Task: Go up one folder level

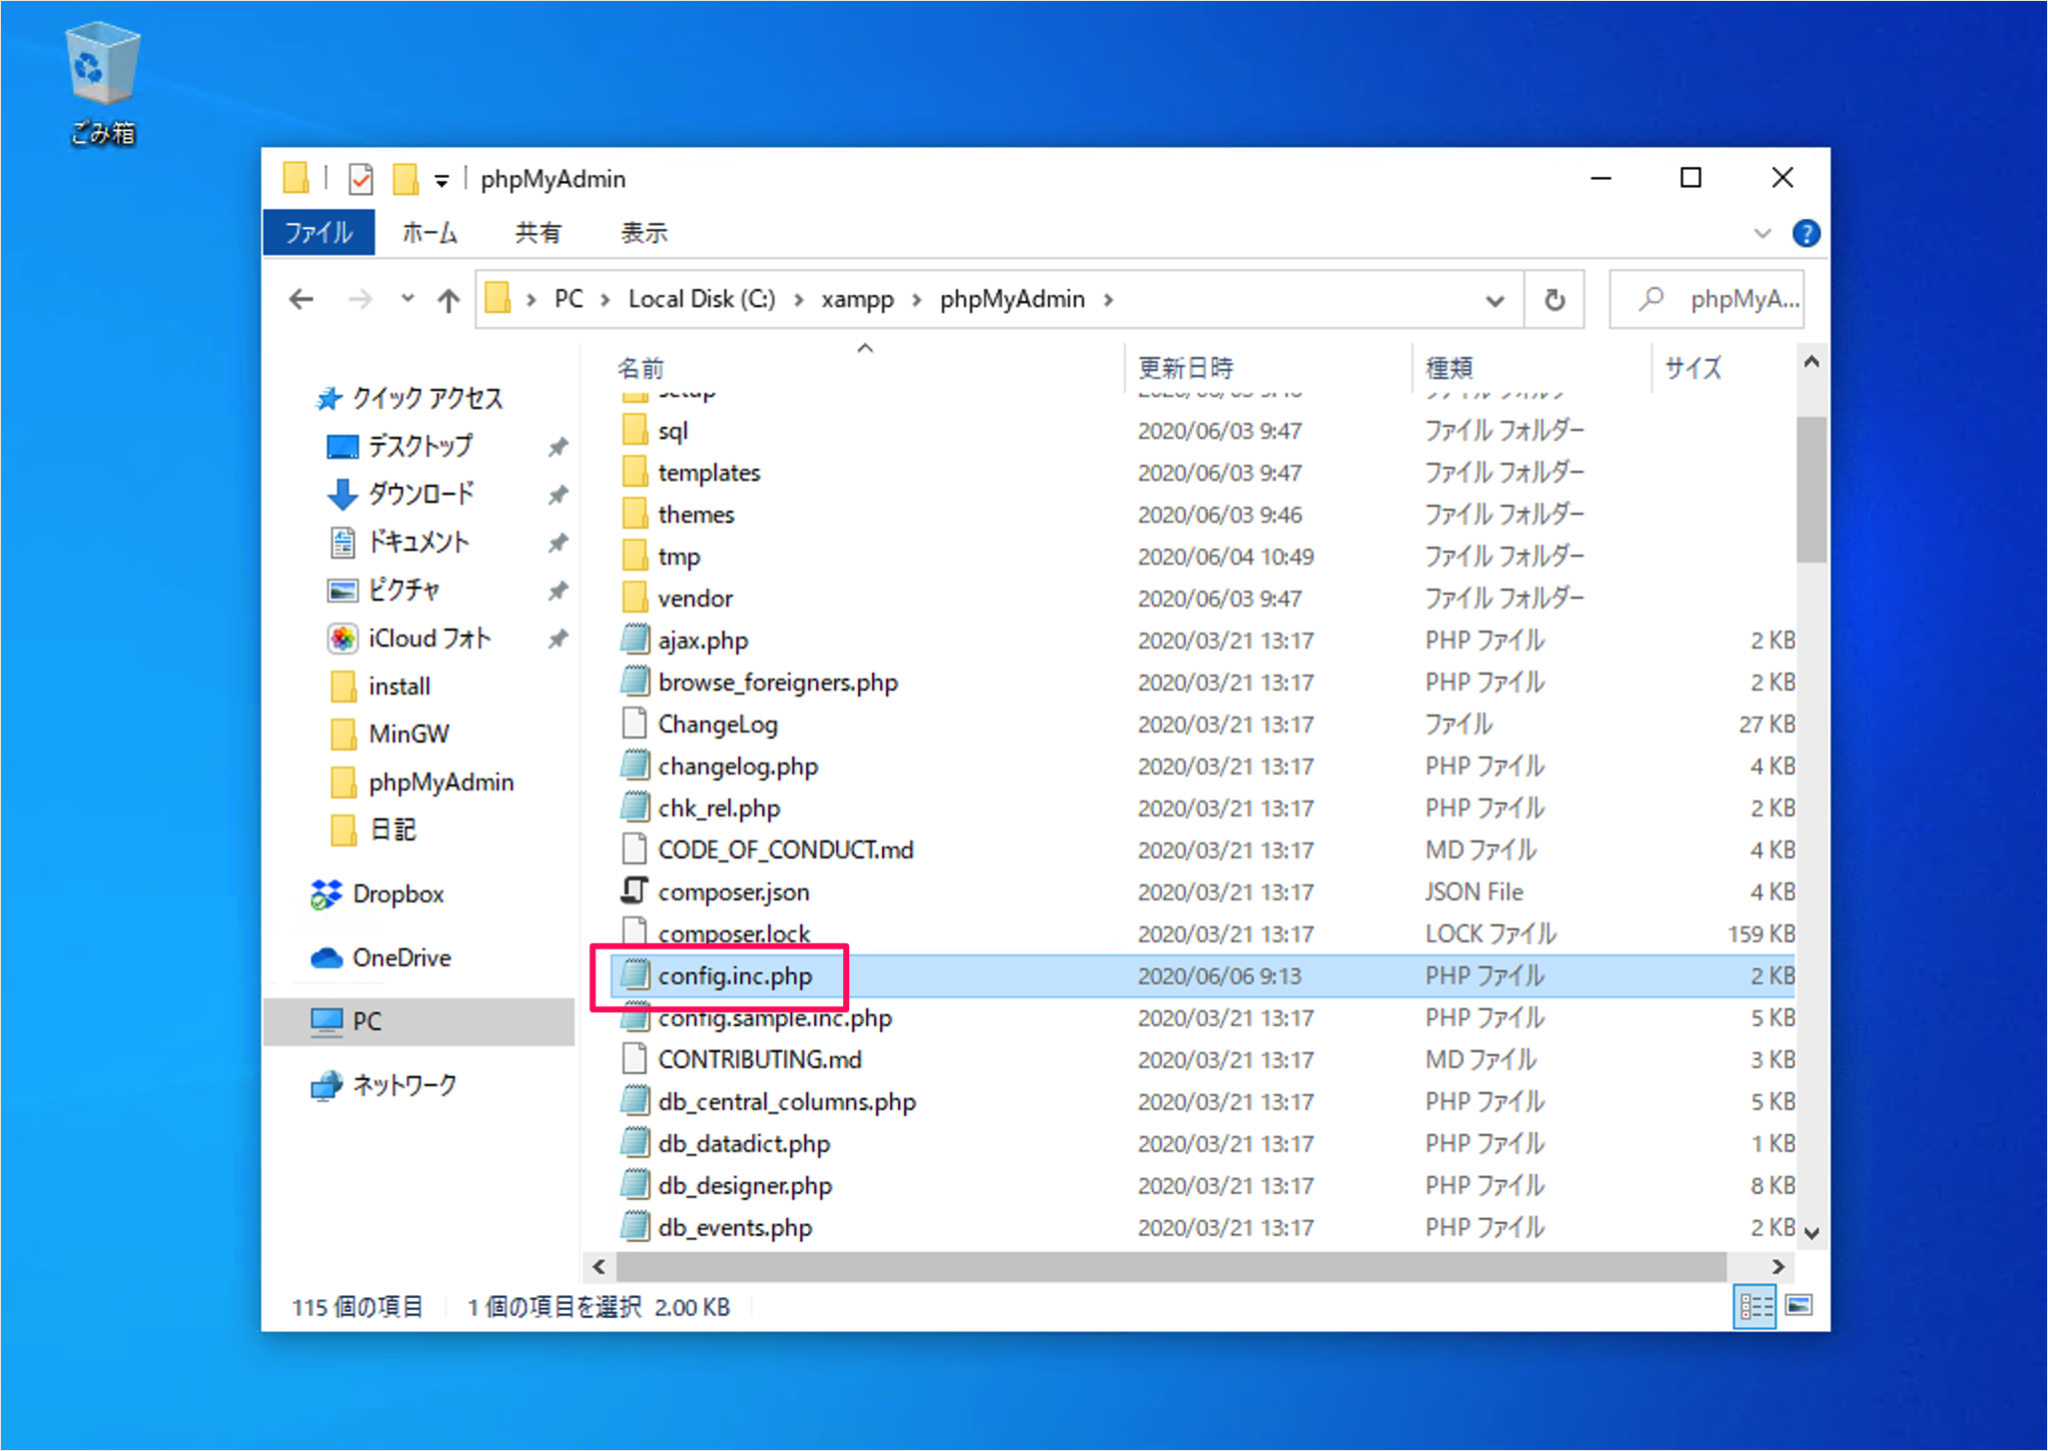Action: 448,299
